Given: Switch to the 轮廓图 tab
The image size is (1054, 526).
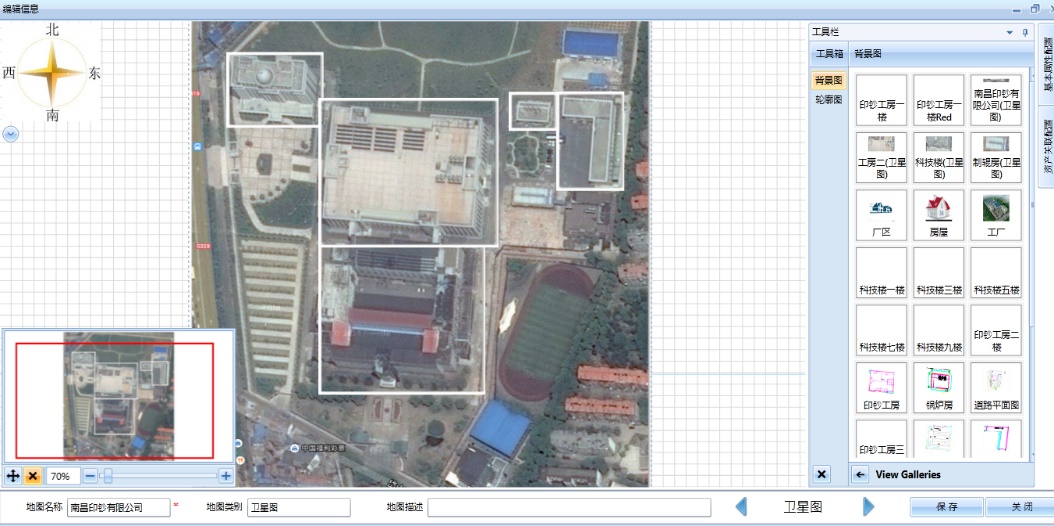Looking at the screenshot, I should point(828,99).
